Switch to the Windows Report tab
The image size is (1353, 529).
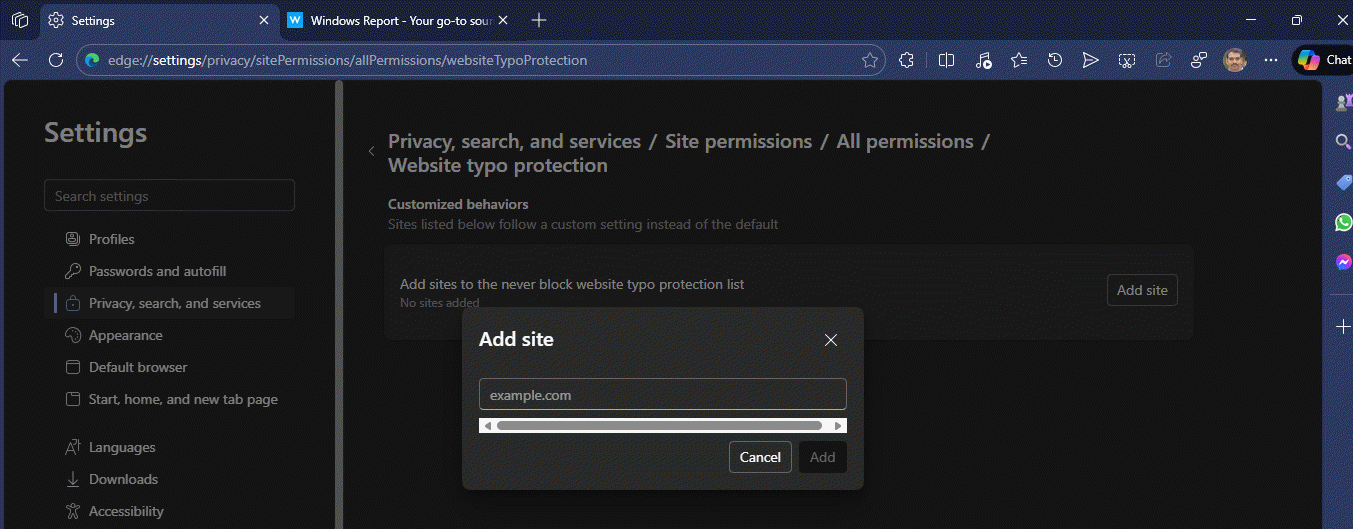pos(398,20)
